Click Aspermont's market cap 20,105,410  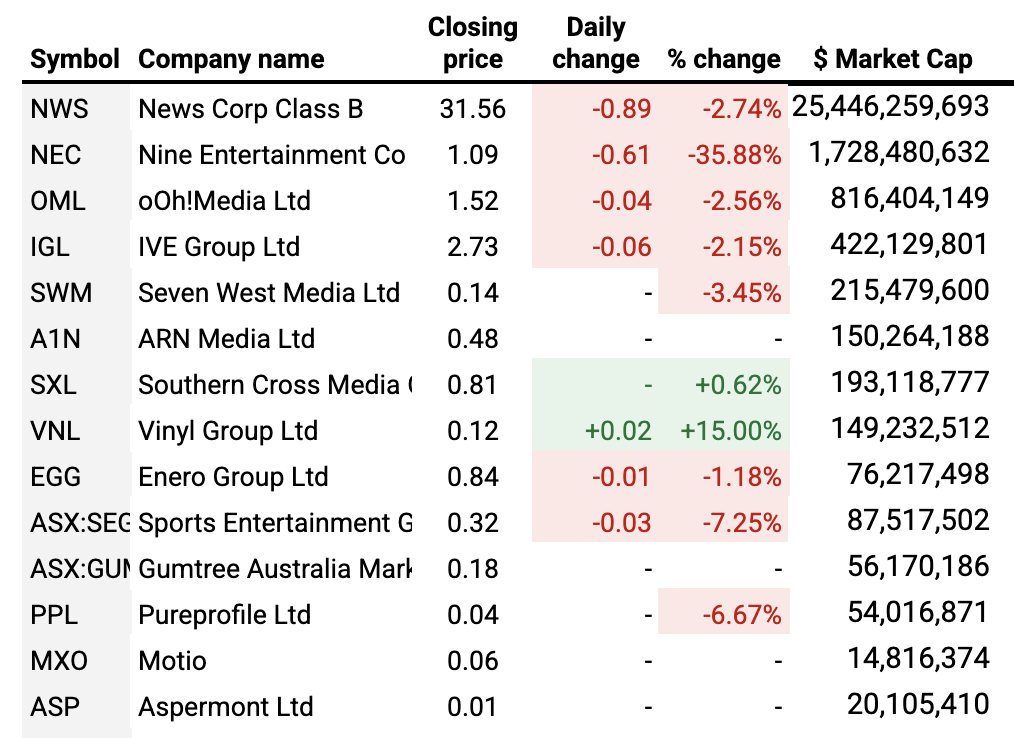918,707
